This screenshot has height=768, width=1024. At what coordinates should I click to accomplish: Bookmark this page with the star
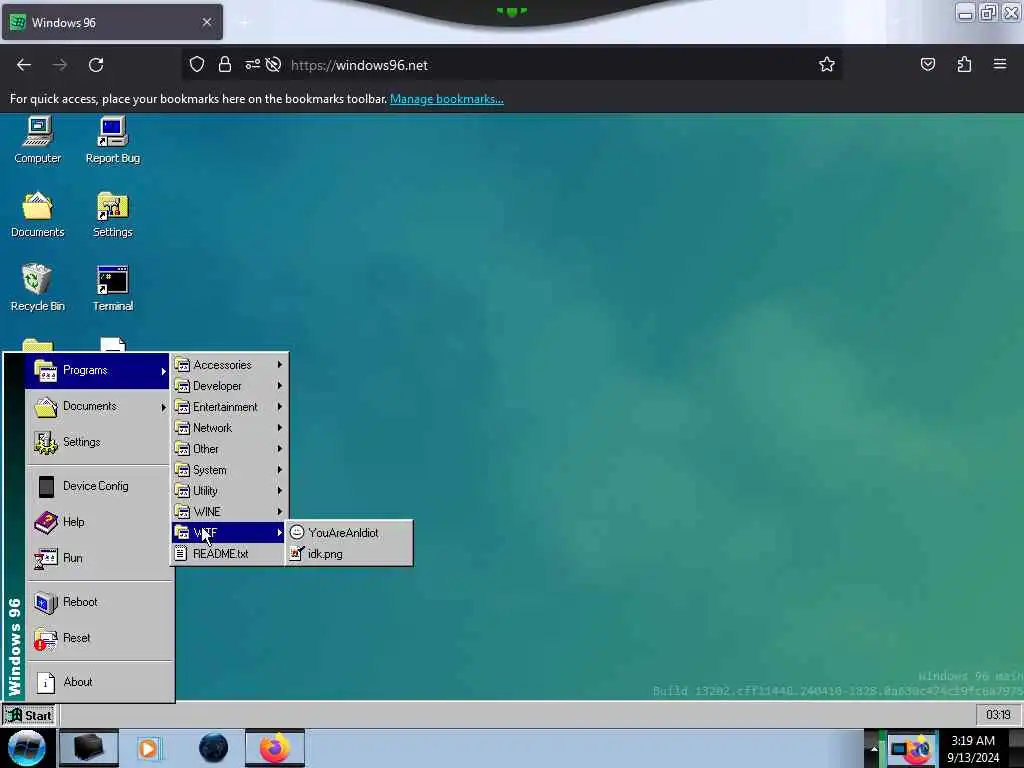click(827, 65)
